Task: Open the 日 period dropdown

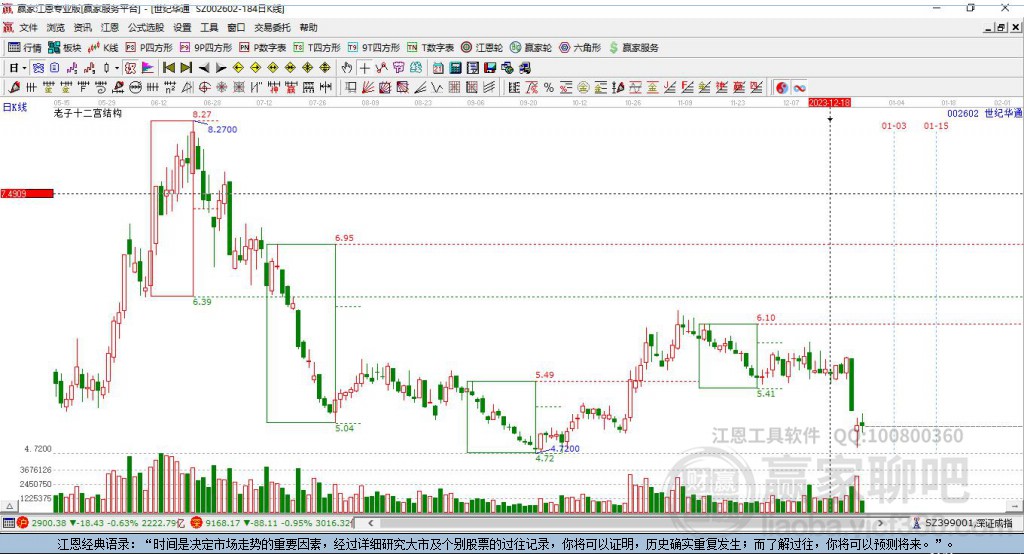Action: click(18, 68)
